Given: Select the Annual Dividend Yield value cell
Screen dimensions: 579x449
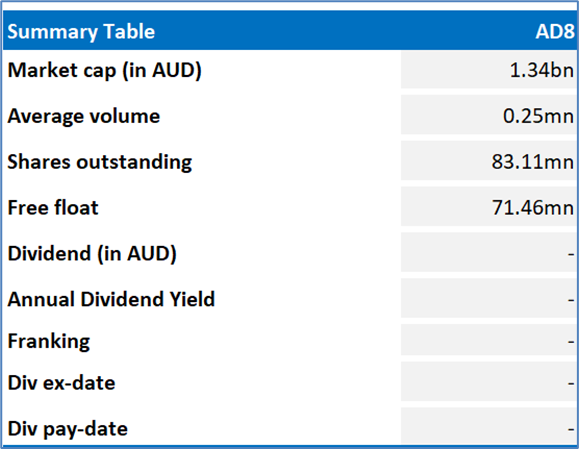Looking at the screenshot, I should coord(488,298).
